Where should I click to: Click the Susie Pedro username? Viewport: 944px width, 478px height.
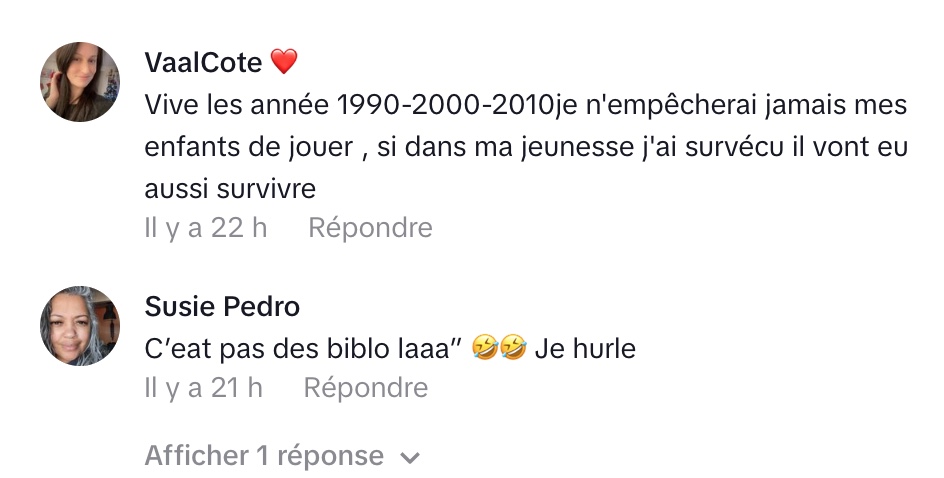(222, 306)
